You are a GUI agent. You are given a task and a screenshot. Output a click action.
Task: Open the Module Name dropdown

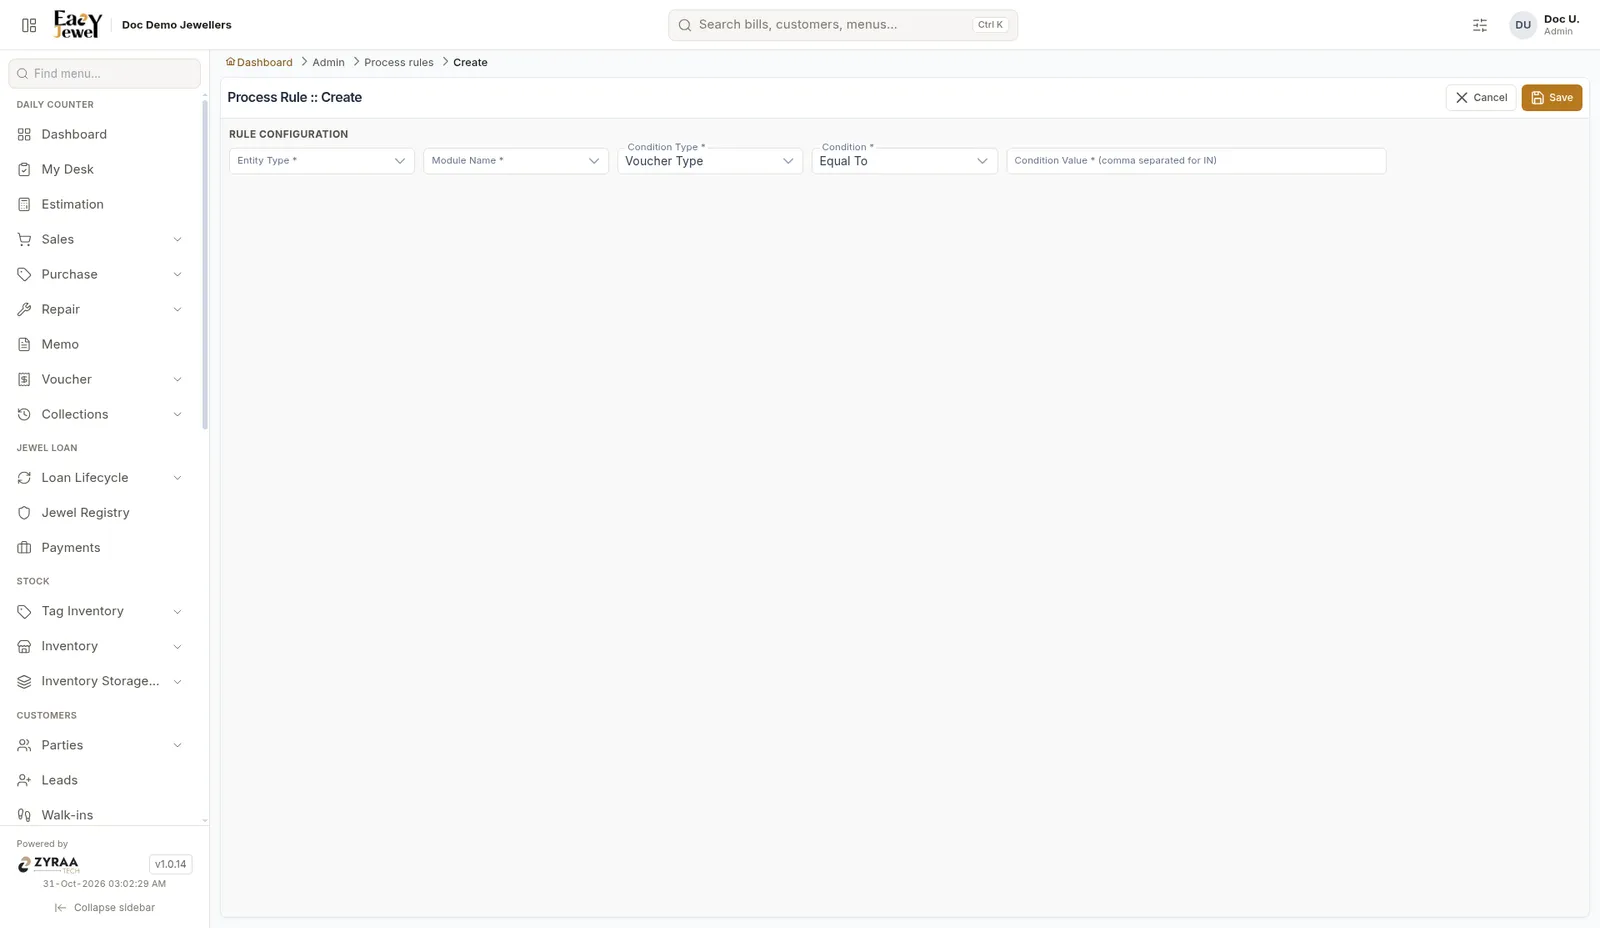coord(516,161)
